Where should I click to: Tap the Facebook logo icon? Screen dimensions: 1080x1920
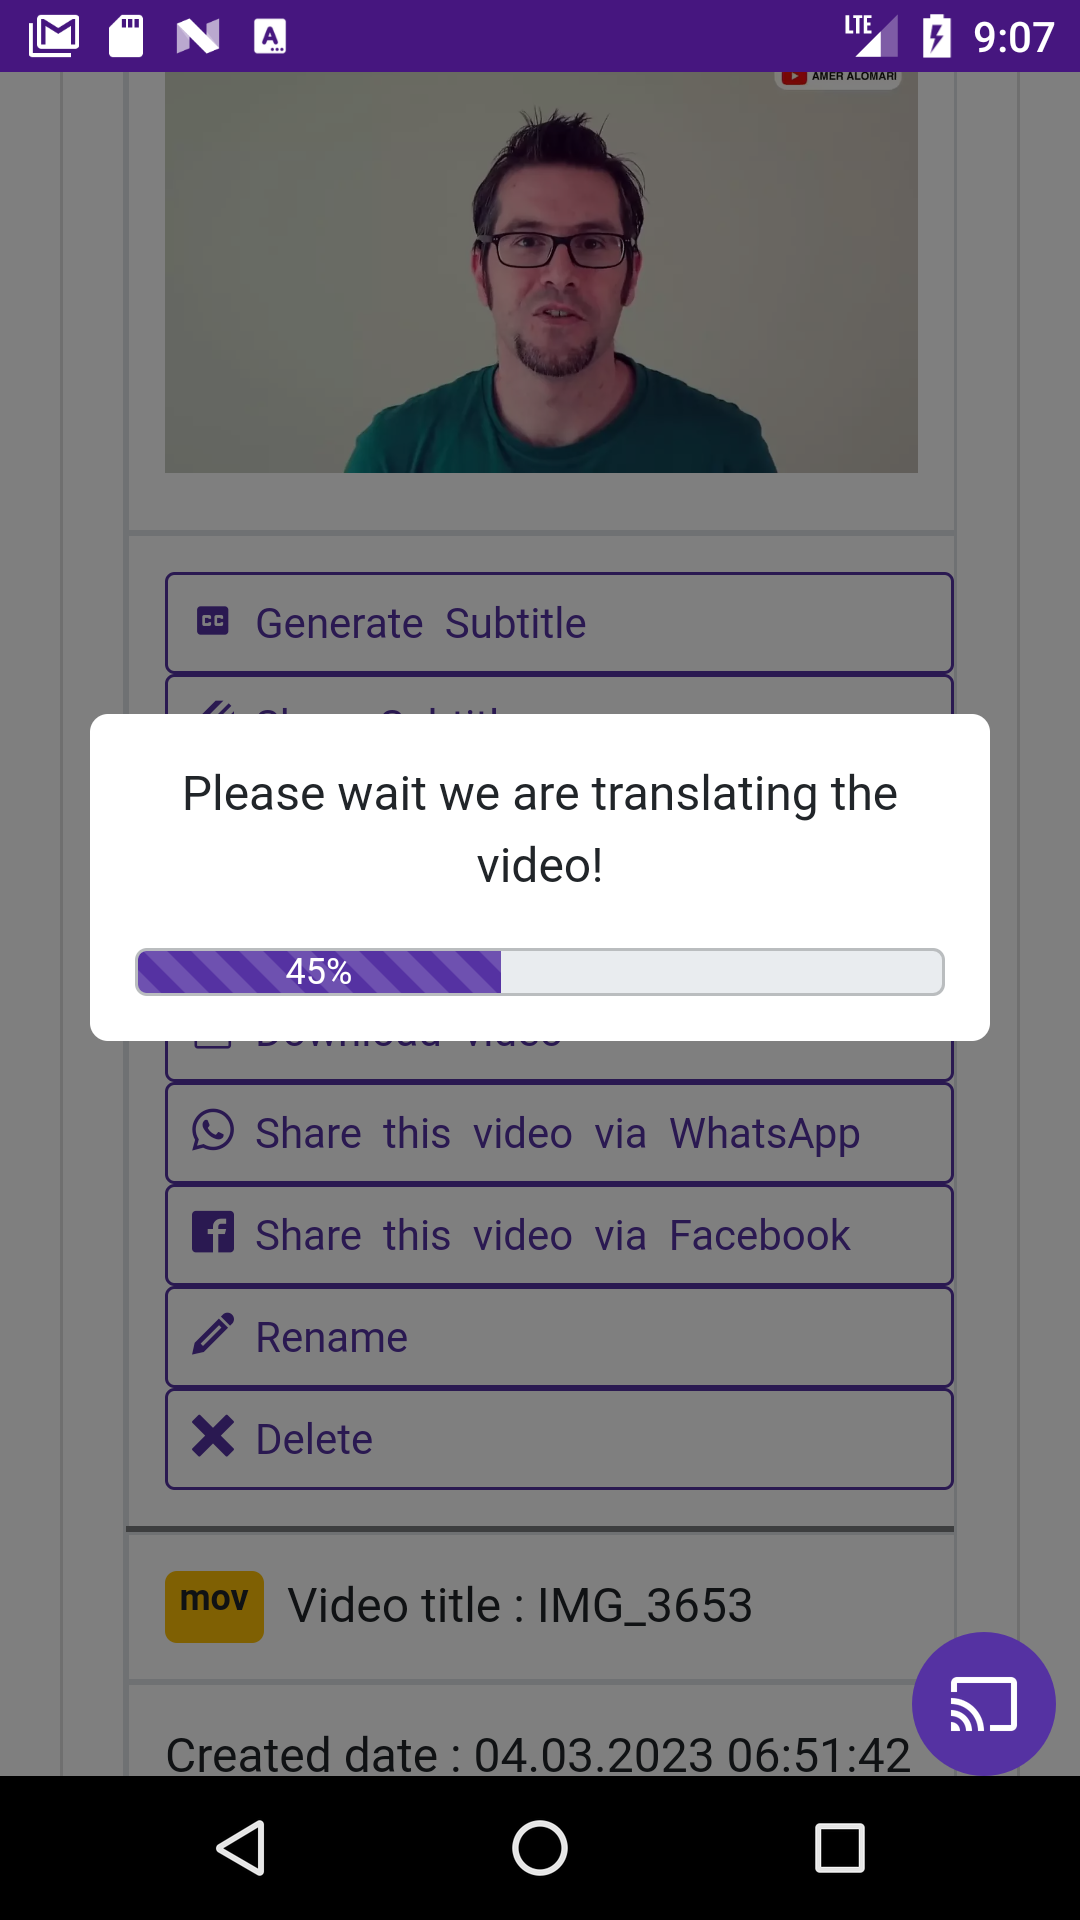tap(213, 1233)
